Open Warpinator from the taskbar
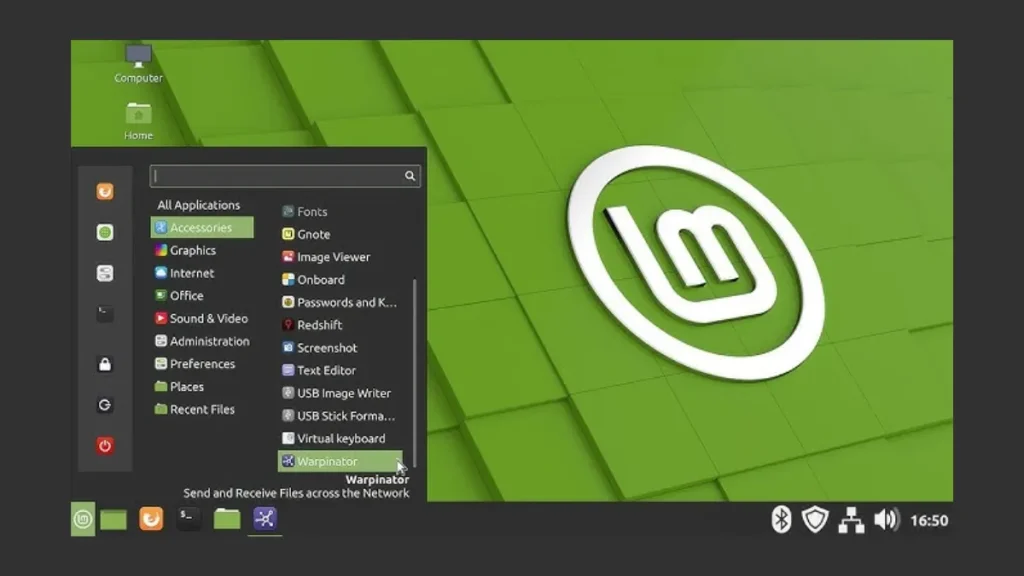 click(264, 519)
